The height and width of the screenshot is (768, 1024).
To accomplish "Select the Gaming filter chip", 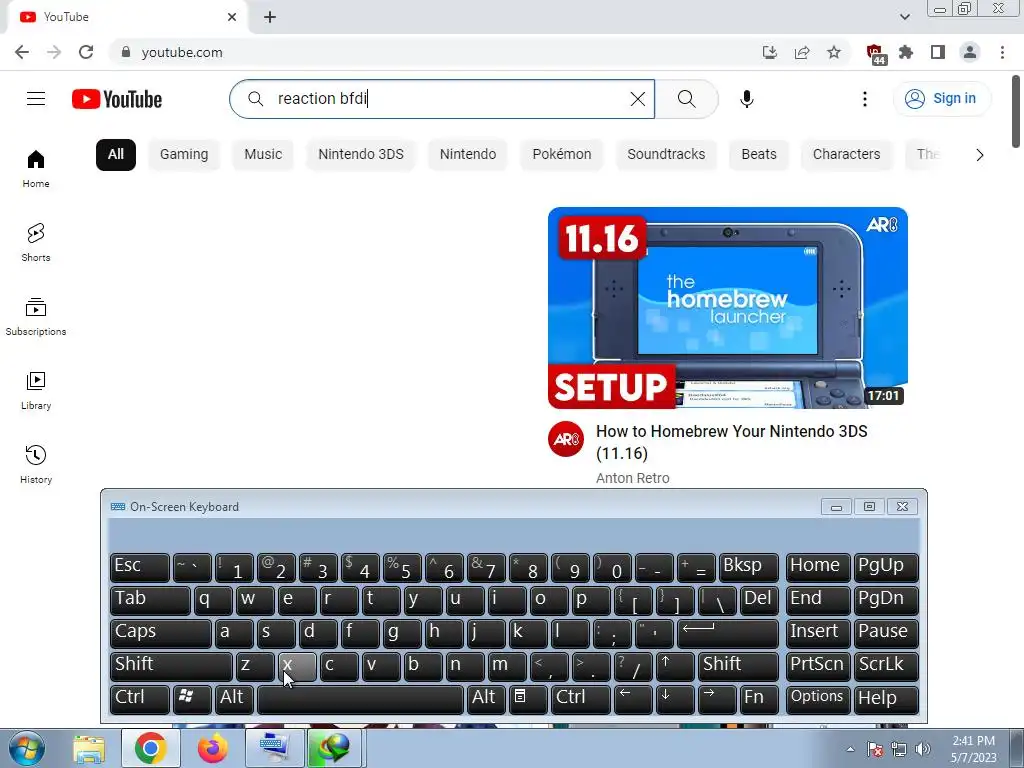I will click(x=184, y=155).
